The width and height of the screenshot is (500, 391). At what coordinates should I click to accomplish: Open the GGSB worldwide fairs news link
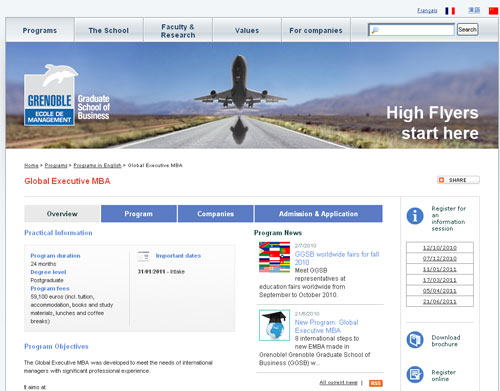tap(337, 258)
